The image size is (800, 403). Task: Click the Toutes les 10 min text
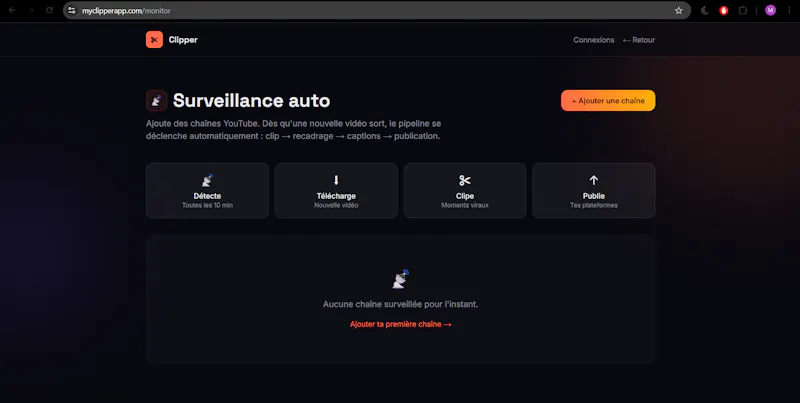(207, 205)
